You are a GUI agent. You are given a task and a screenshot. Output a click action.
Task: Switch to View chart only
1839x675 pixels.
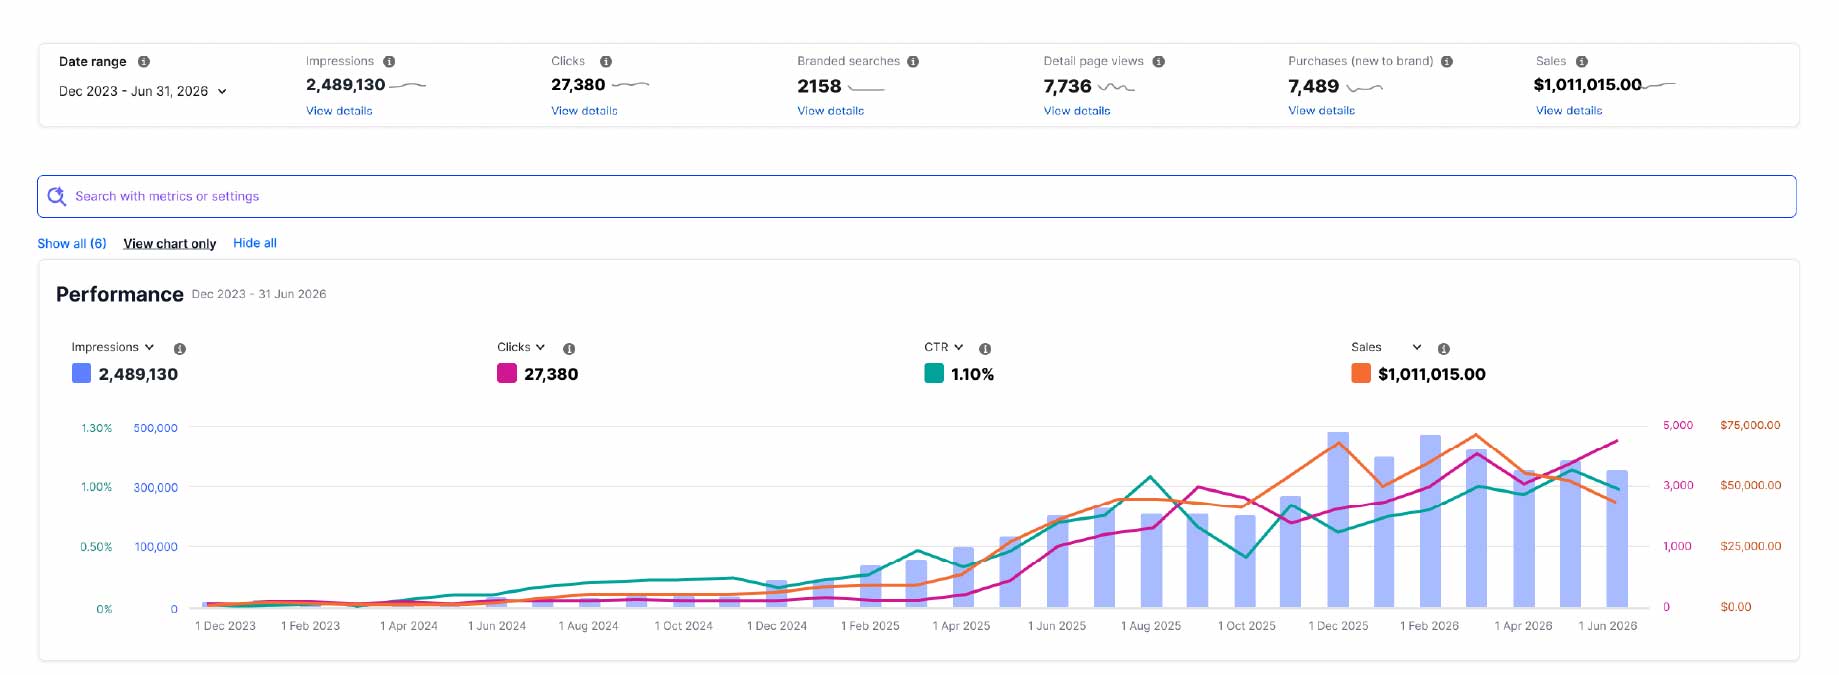pos(170,243)
